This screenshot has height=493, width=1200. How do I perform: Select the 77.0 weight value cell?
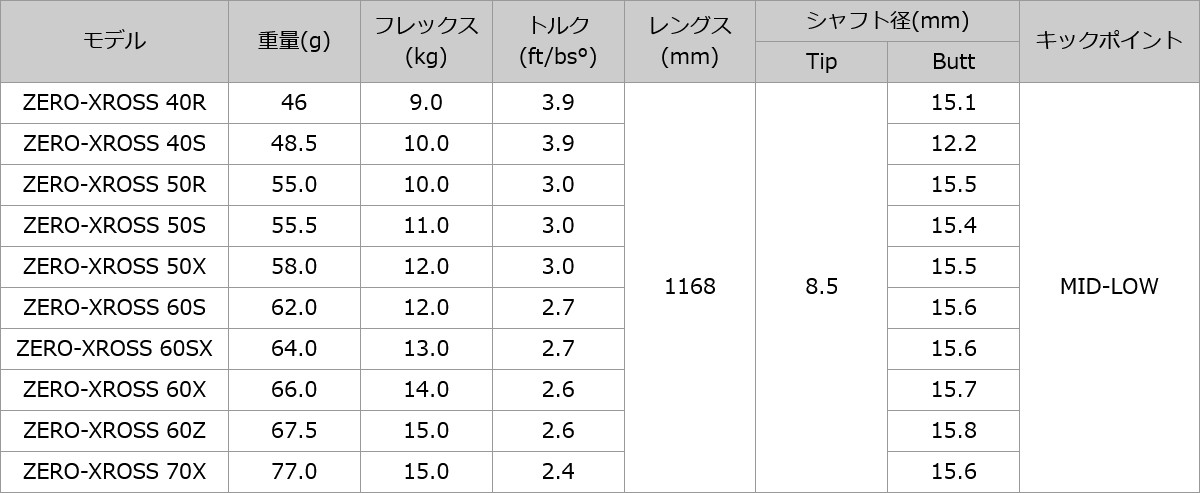click(294, 471)
